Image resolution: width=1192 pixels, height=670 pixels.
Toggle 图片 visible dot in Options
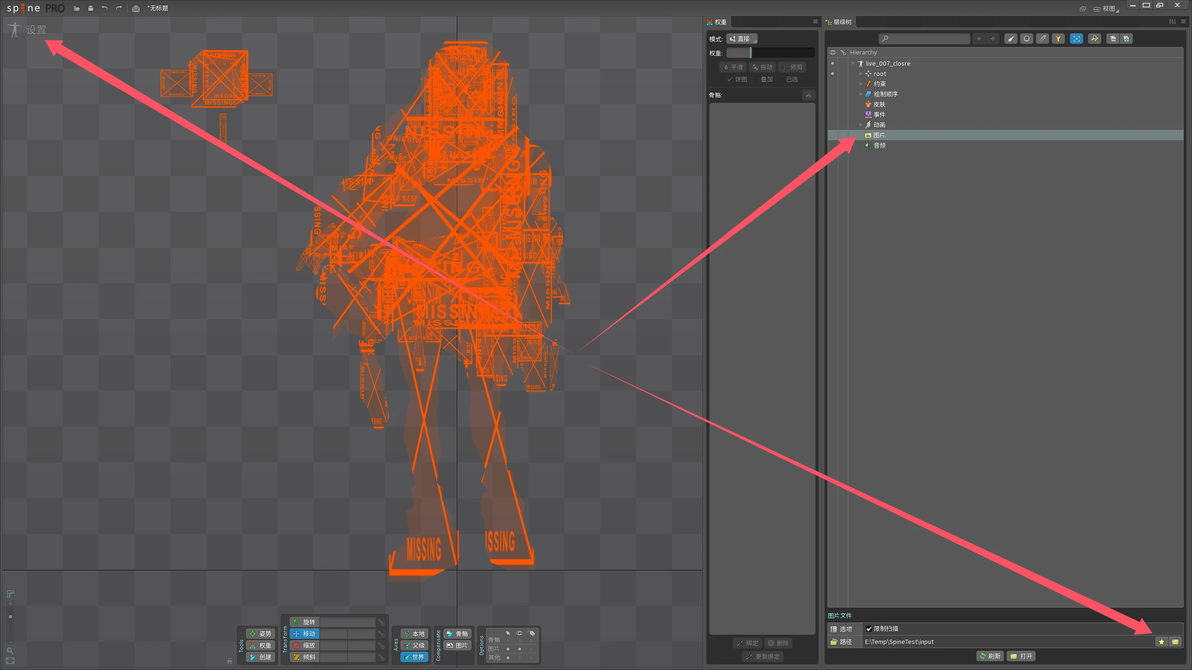[x=520, y=649]
